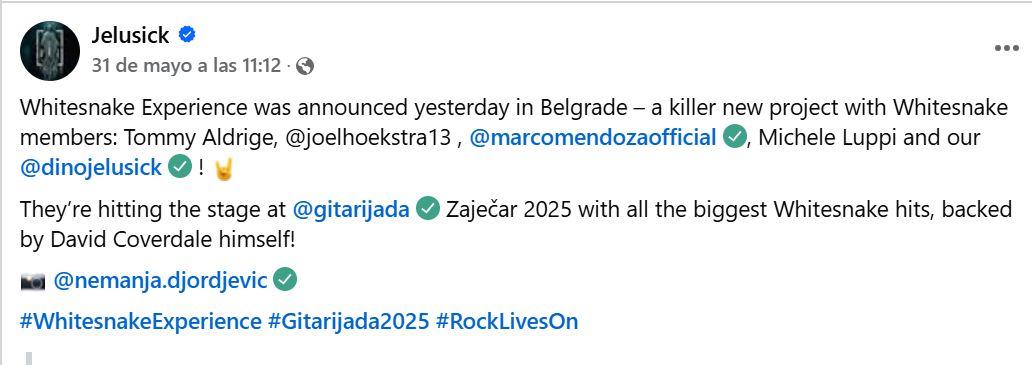The image size is (1032, 365).
Task: Open the three-dot post options menu
Action: click(x=1006, y=48)
